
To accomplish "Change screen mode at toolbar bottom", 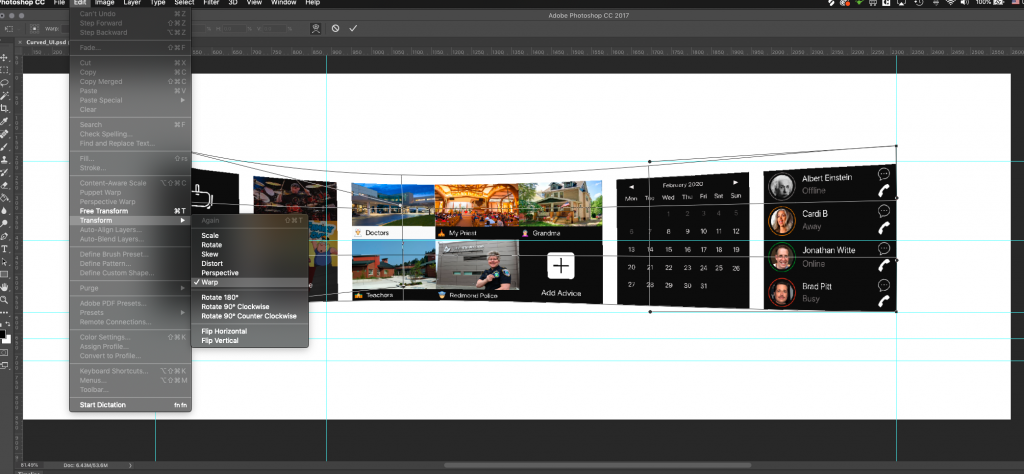I will 5,366.
